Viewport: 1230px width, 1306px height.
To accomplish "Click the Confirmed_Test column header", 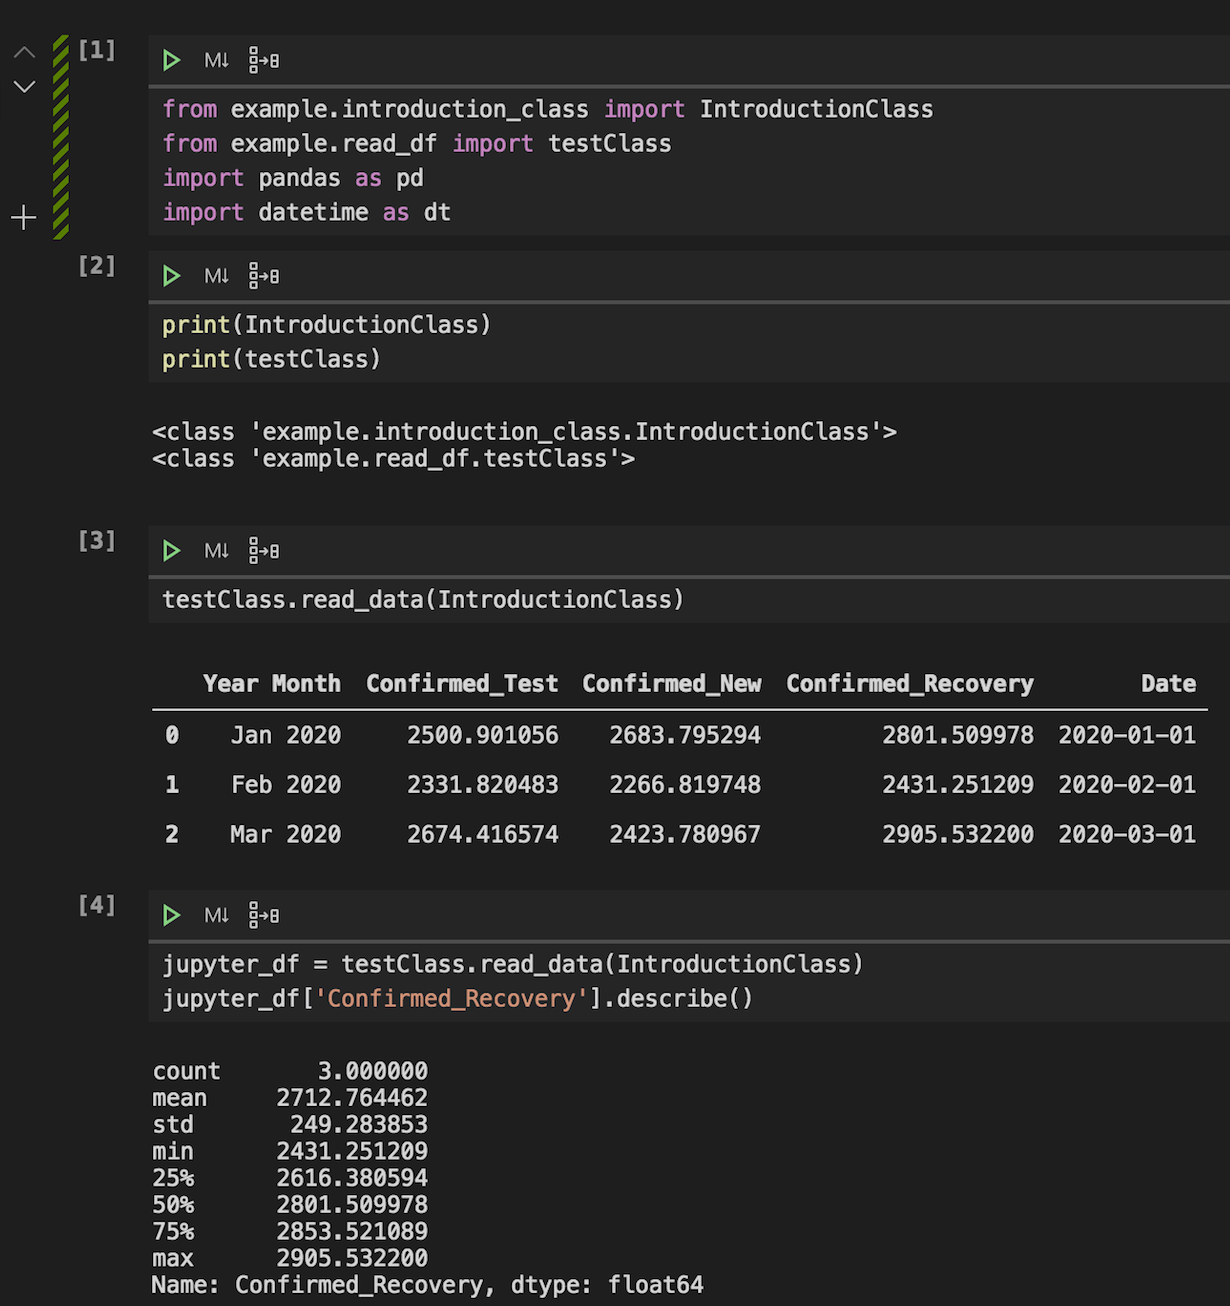I will 462,684.
